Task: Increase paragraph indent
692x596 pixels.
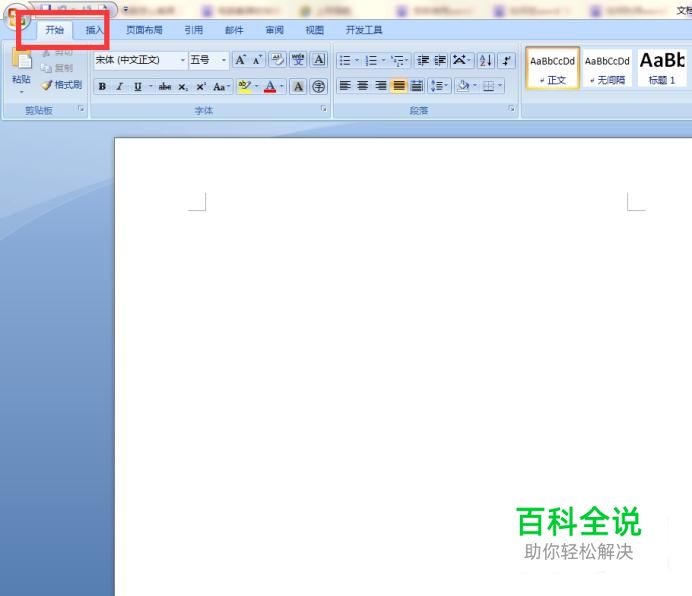Action: [x=440, y=60]
